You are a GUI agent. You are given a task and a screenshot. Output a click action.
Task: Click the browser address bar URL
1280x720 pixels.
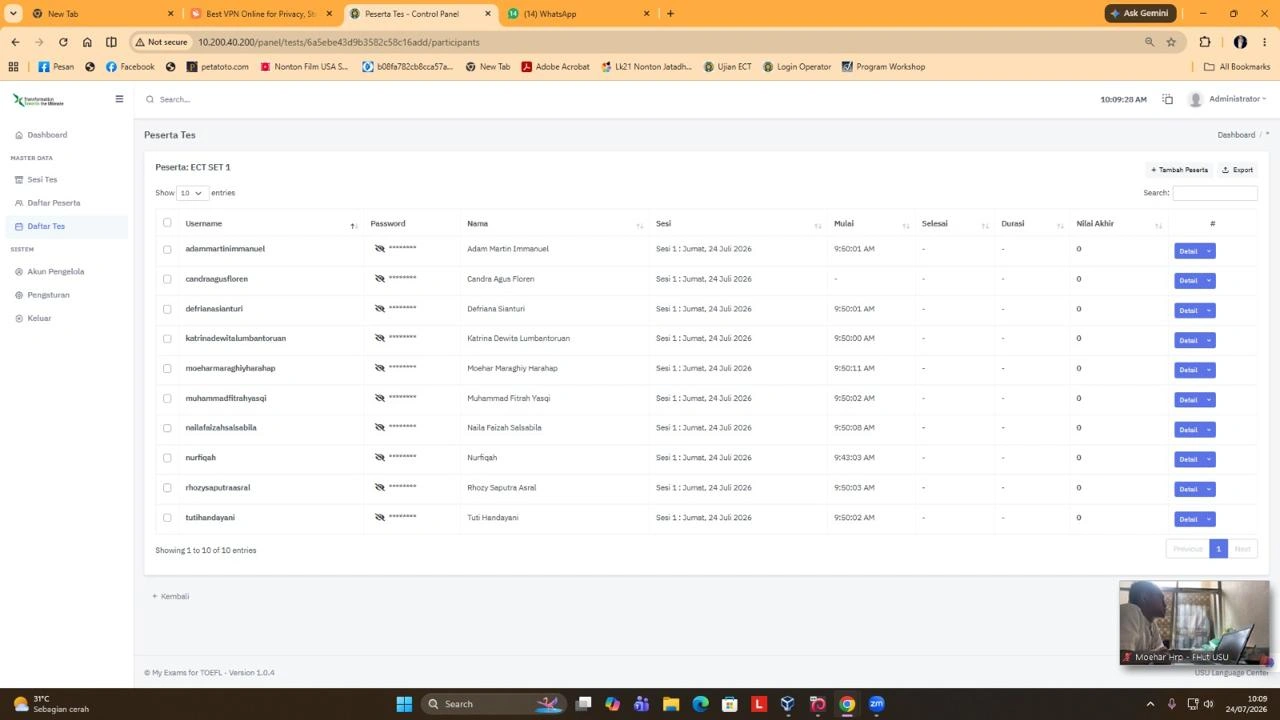click(339, 42)
